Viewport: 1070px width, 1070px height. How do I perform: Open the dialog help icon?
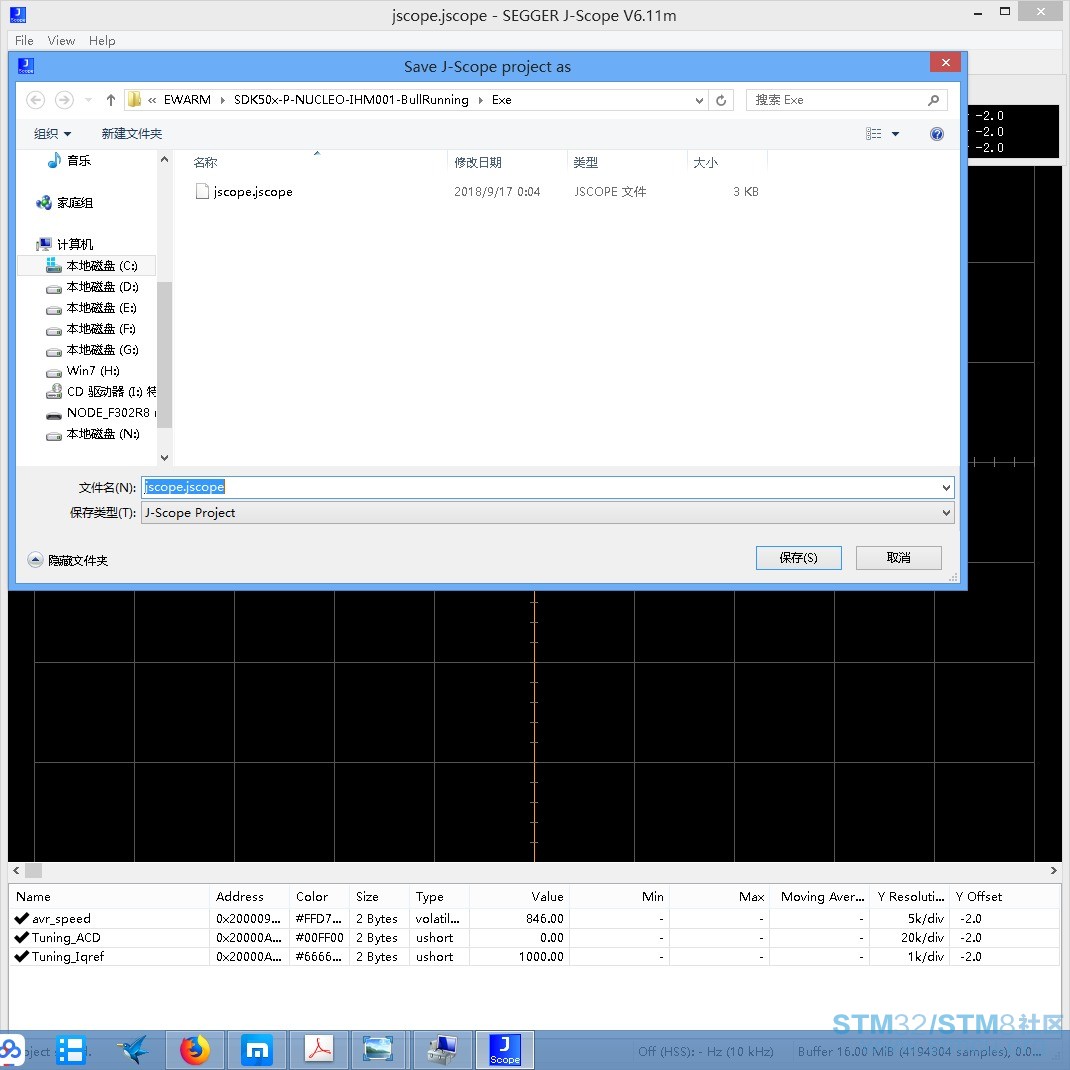[937, 134]
